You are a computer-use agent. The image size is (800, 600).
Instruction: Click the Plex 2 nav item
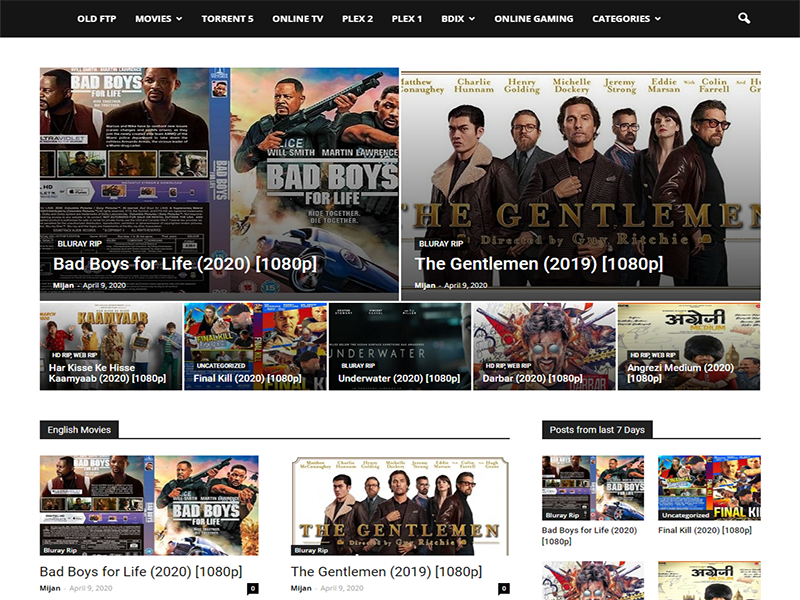click(x=355, y=19)
